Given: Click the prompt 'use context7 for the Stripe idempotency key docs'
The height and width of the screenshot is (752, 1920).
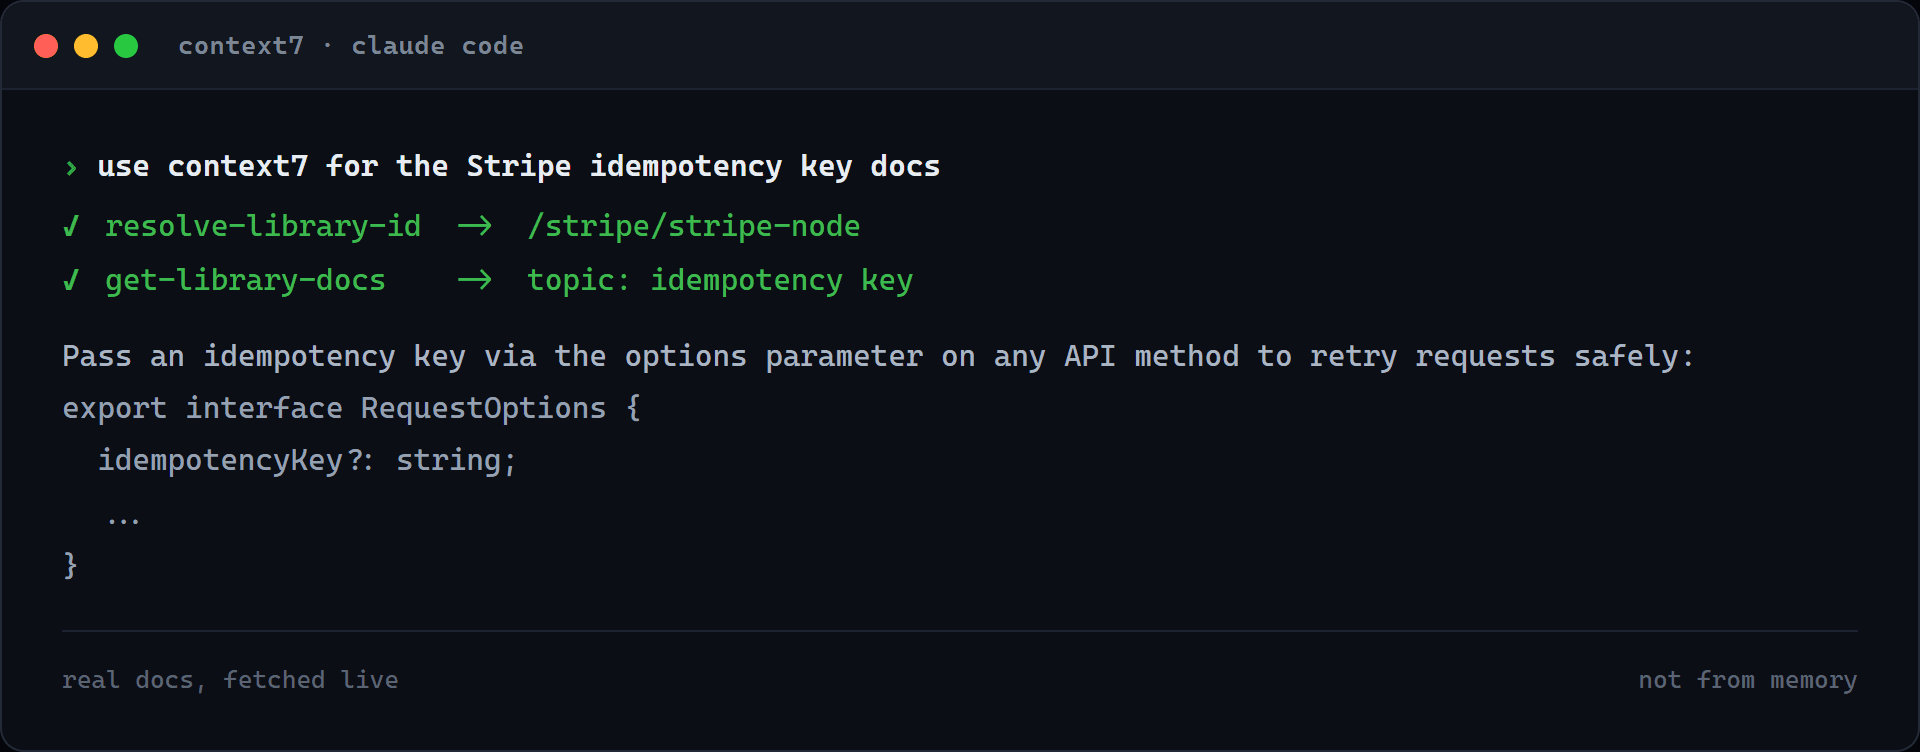Looking at the screenshot, I should (x=519, y=166).
